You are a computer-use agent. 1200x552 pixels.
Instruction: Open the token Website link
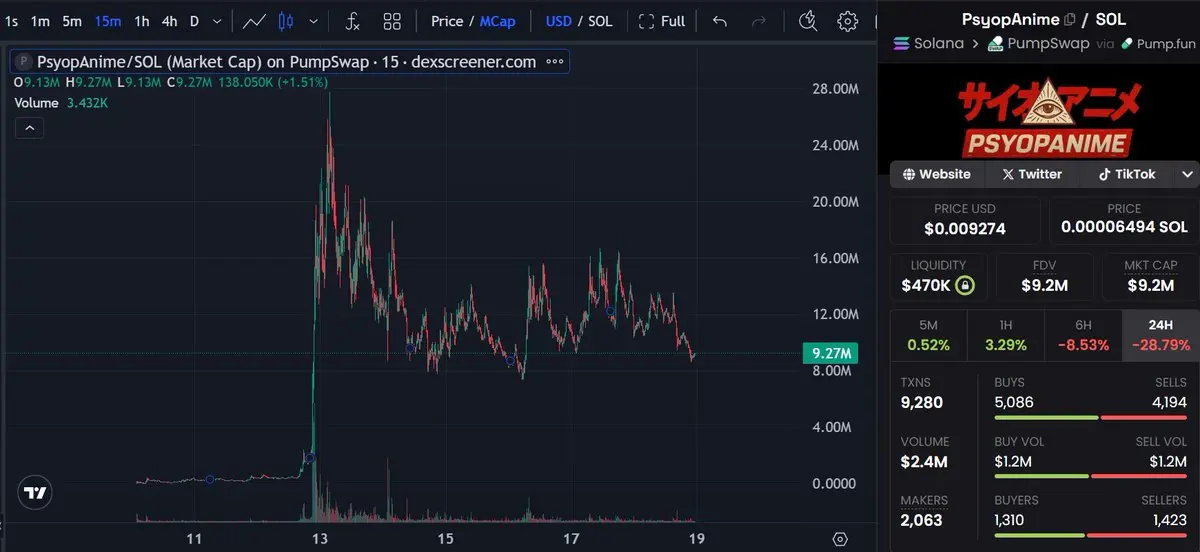[x=936, y=174]
